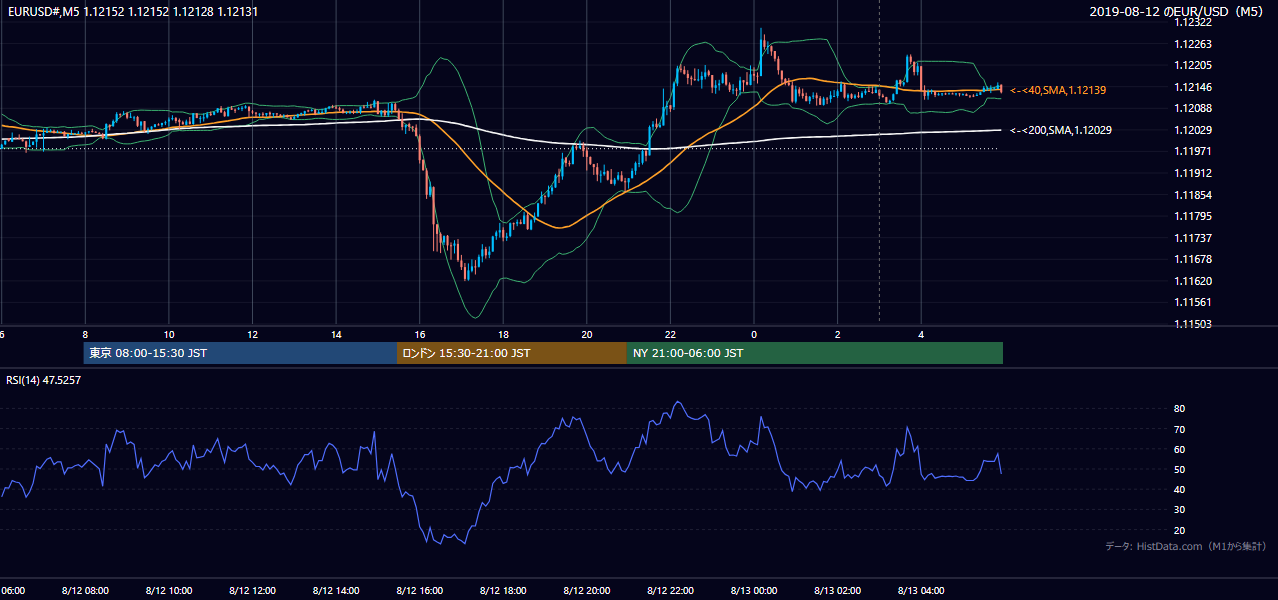1278x600 pixels.
Task: Click price axis value 1.11737
Action: coord(1193,238)
